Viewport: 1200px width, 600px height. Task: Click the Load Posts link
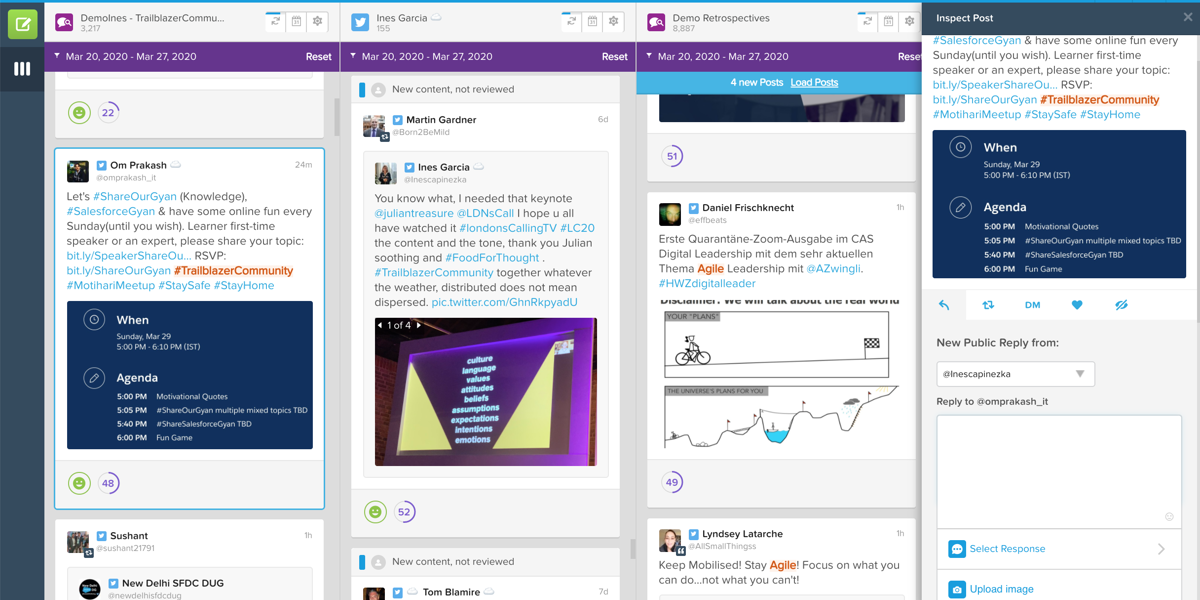coord(814,82)
